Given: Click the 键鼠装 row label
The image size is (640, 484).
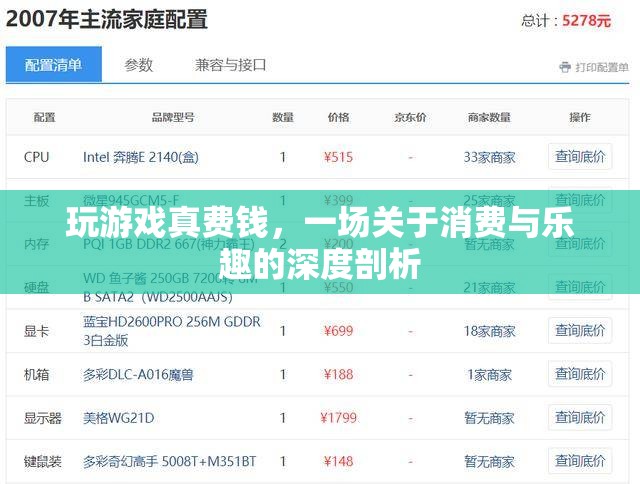Looking at the screenshot, I should [42, 462].
